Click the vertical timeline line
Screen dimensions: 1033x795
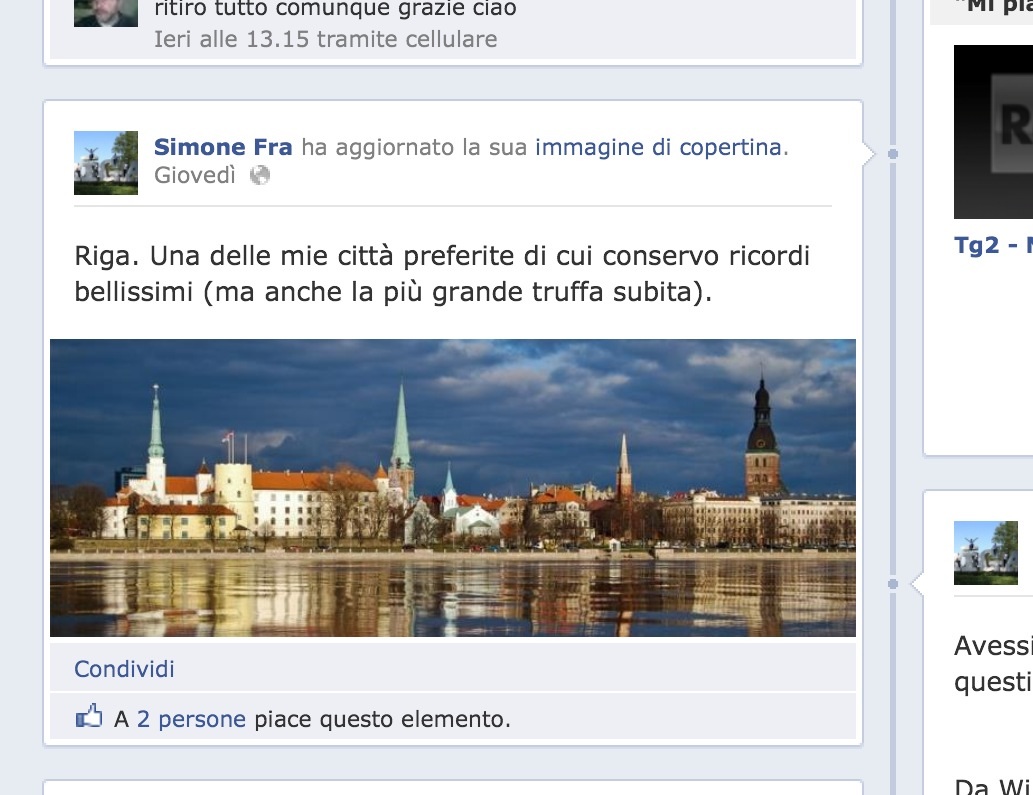click(893, 369)
